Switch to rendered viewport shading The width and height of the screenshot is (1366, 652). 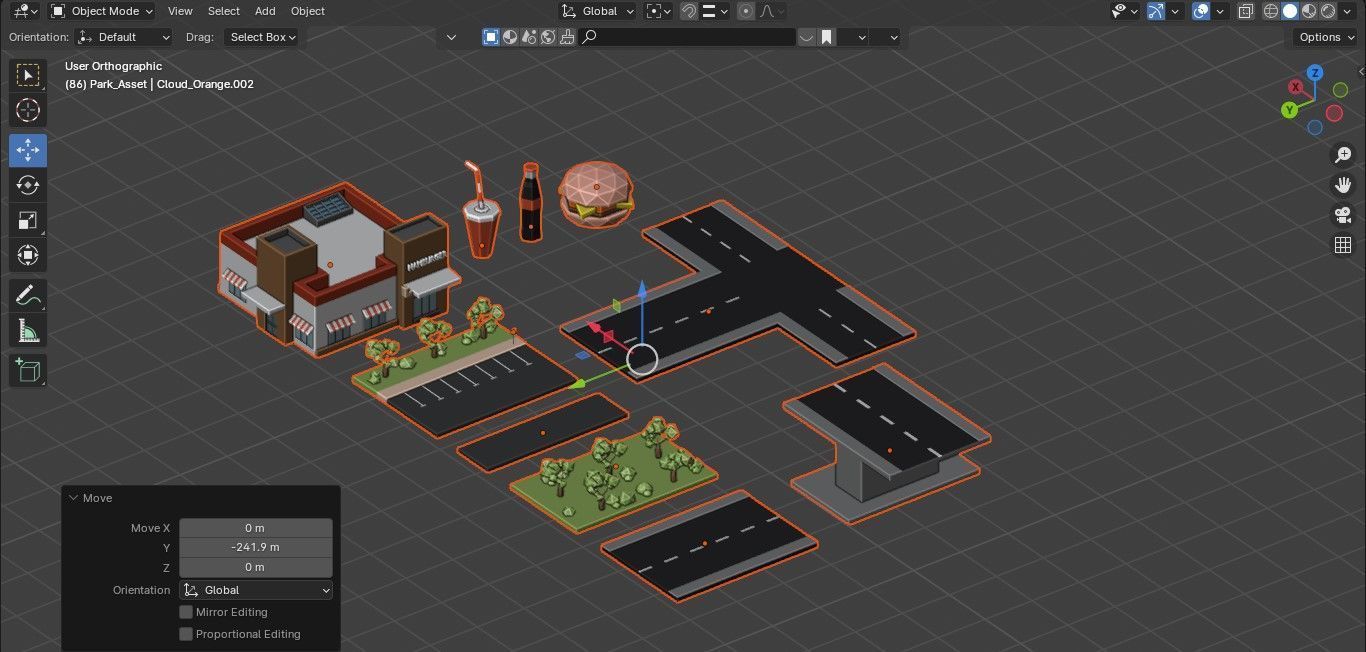click(x=1328, y=11)
